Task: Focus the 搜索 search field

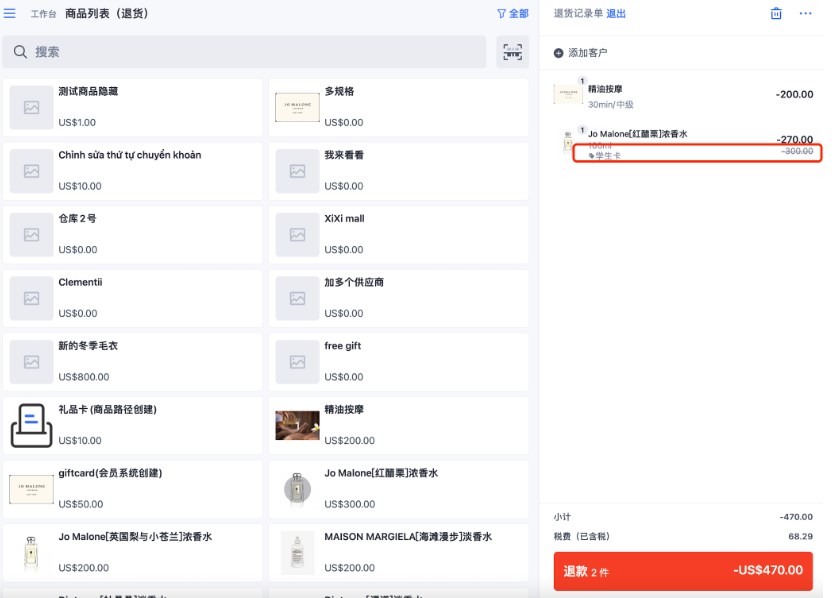Action: click(244, 52)
